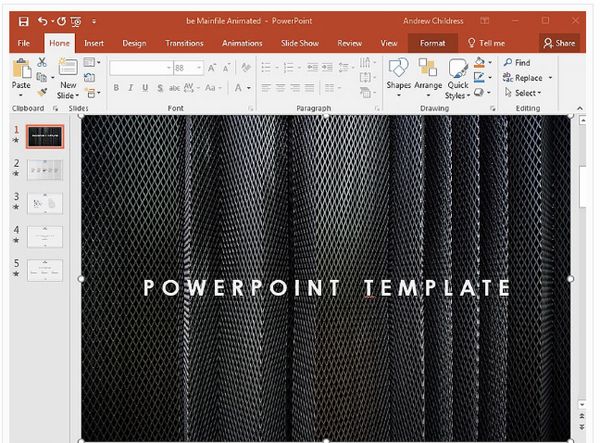Open the Numbering list button
Image resolution: width=600 pixels, height=443 pixels.
[288, 68]
